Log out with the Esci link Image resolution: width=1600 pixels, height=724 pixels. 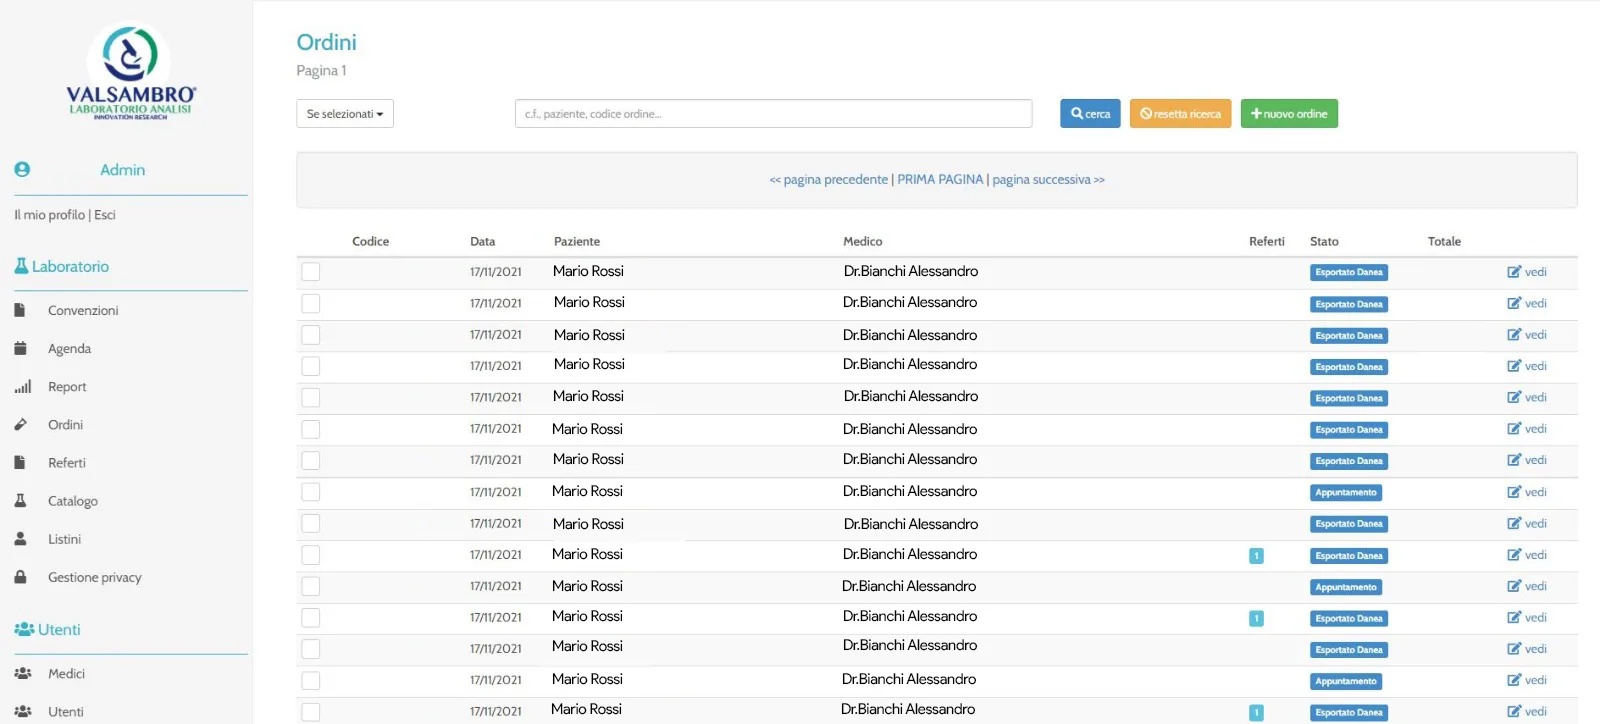[105, 215]
